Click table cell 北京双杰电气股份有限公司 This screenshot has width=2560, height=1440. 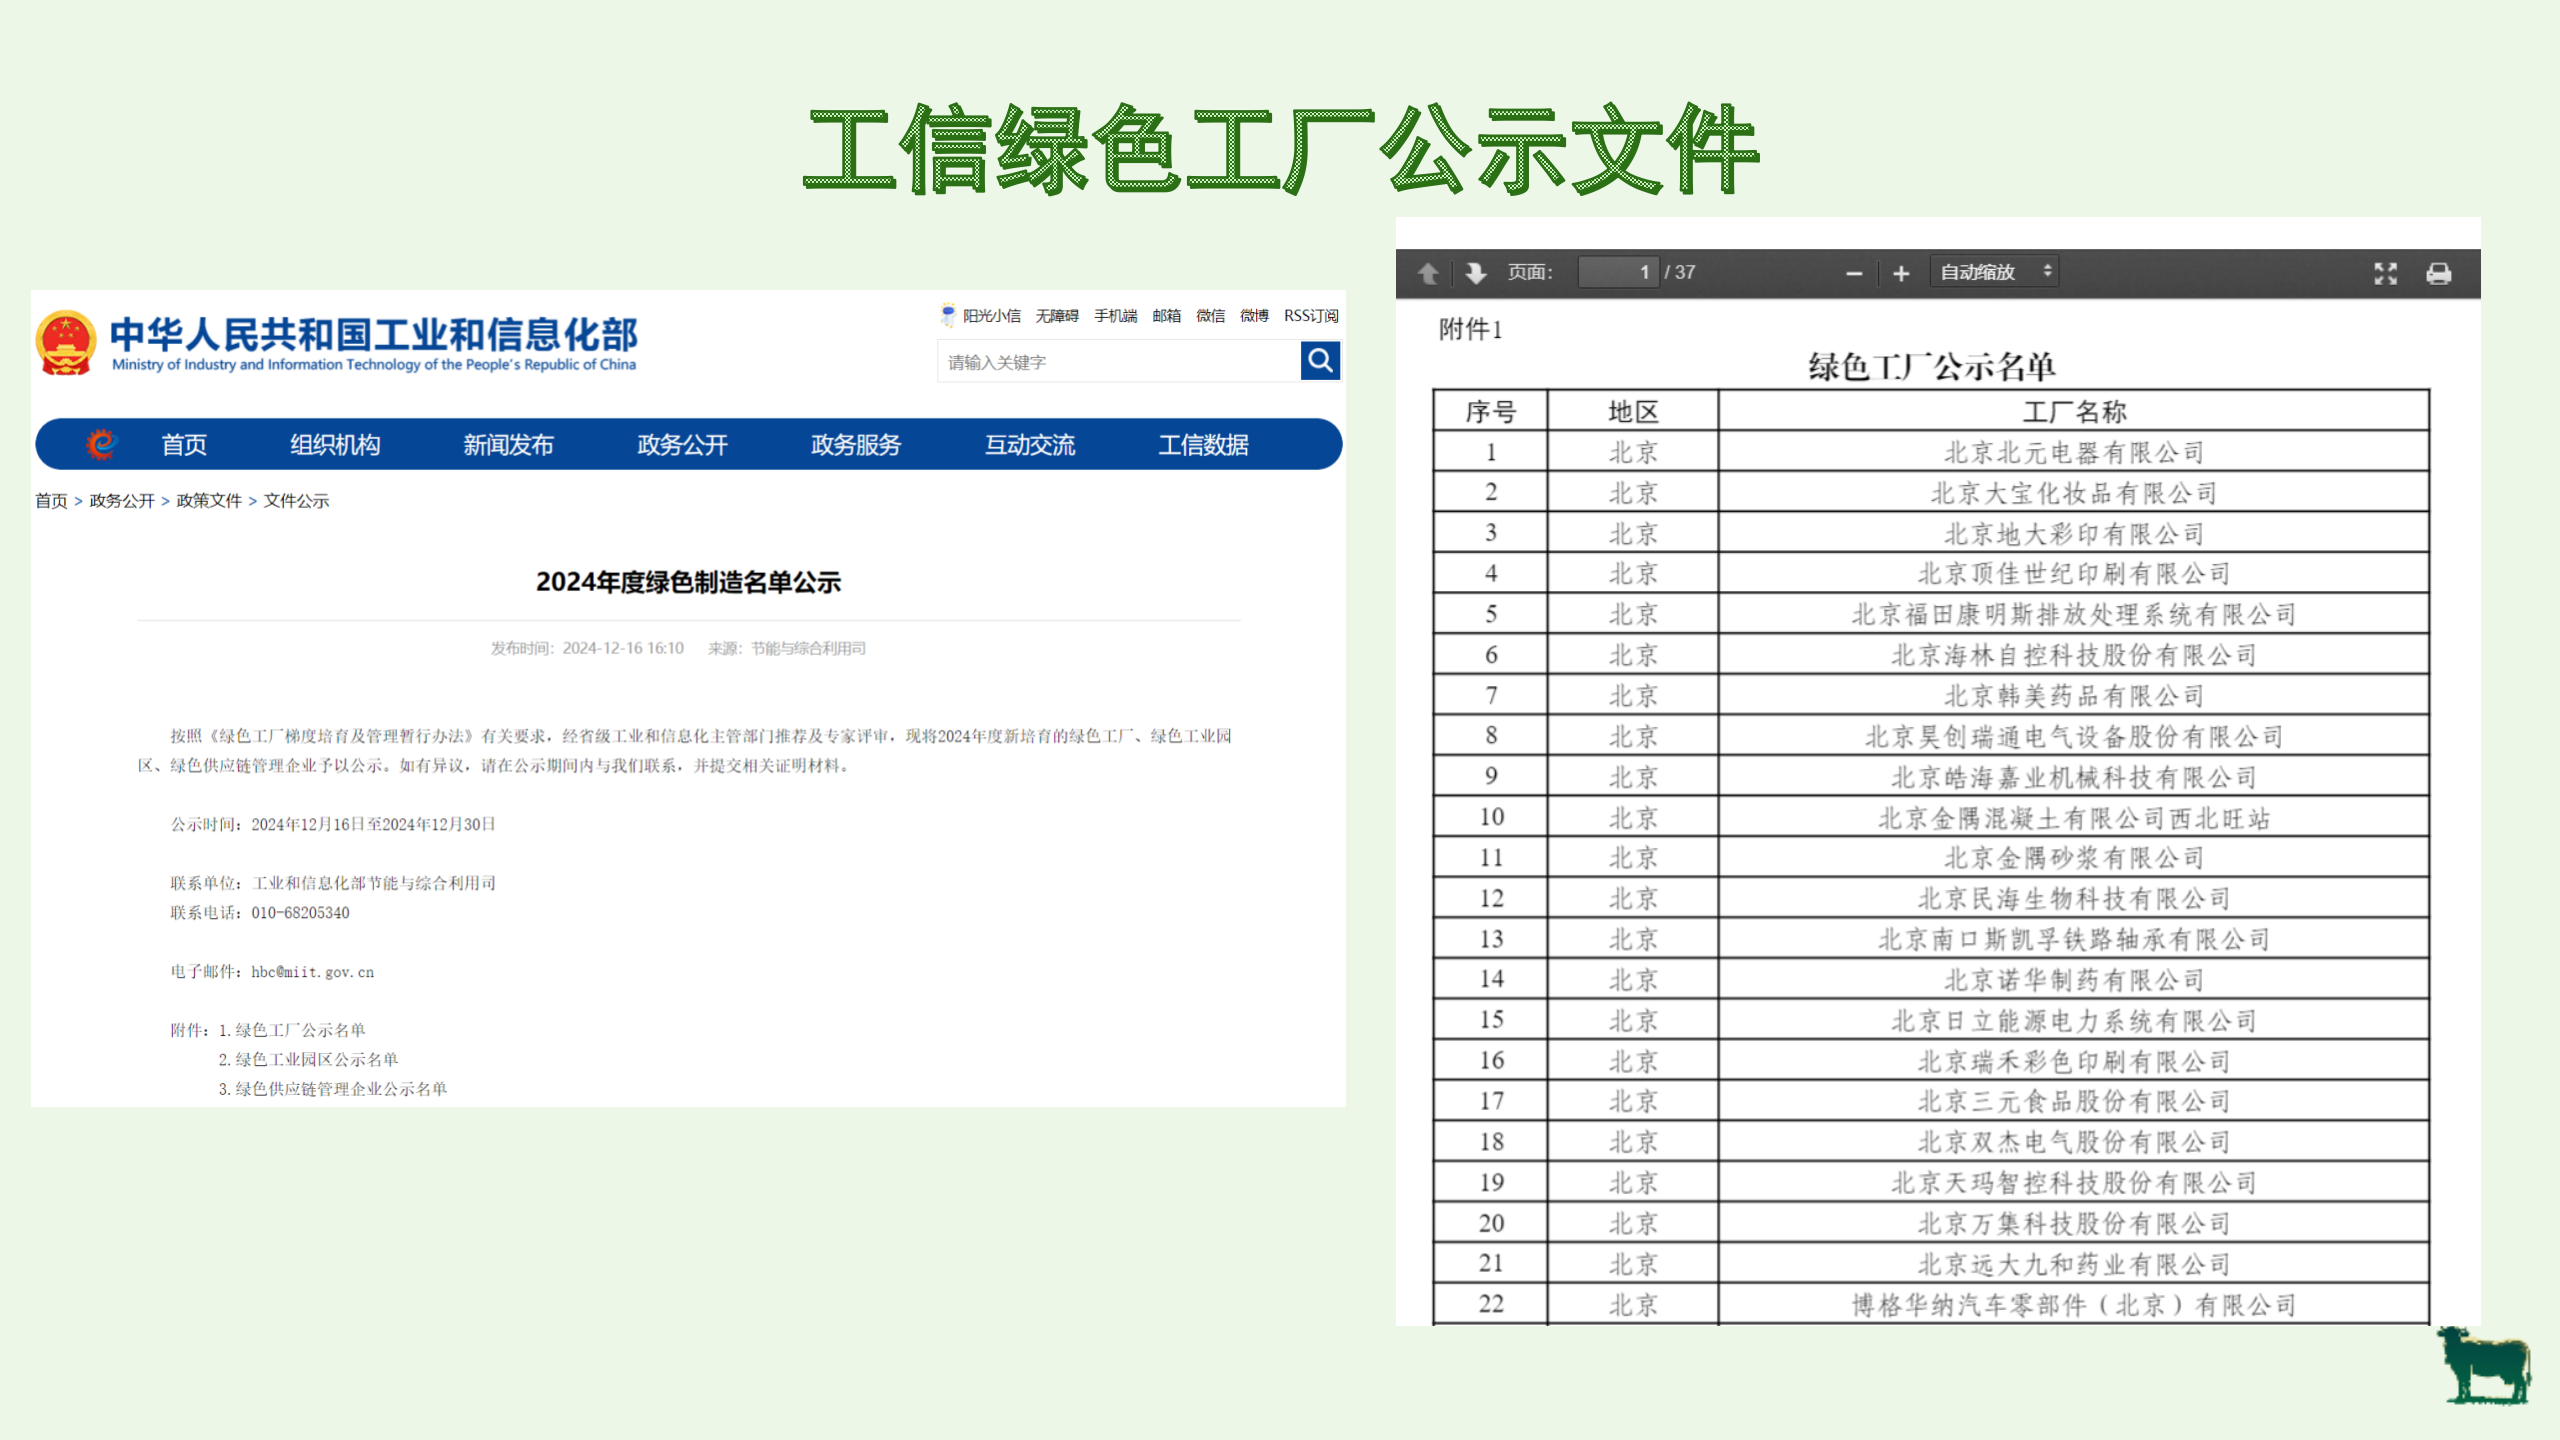(2074, 1142)
